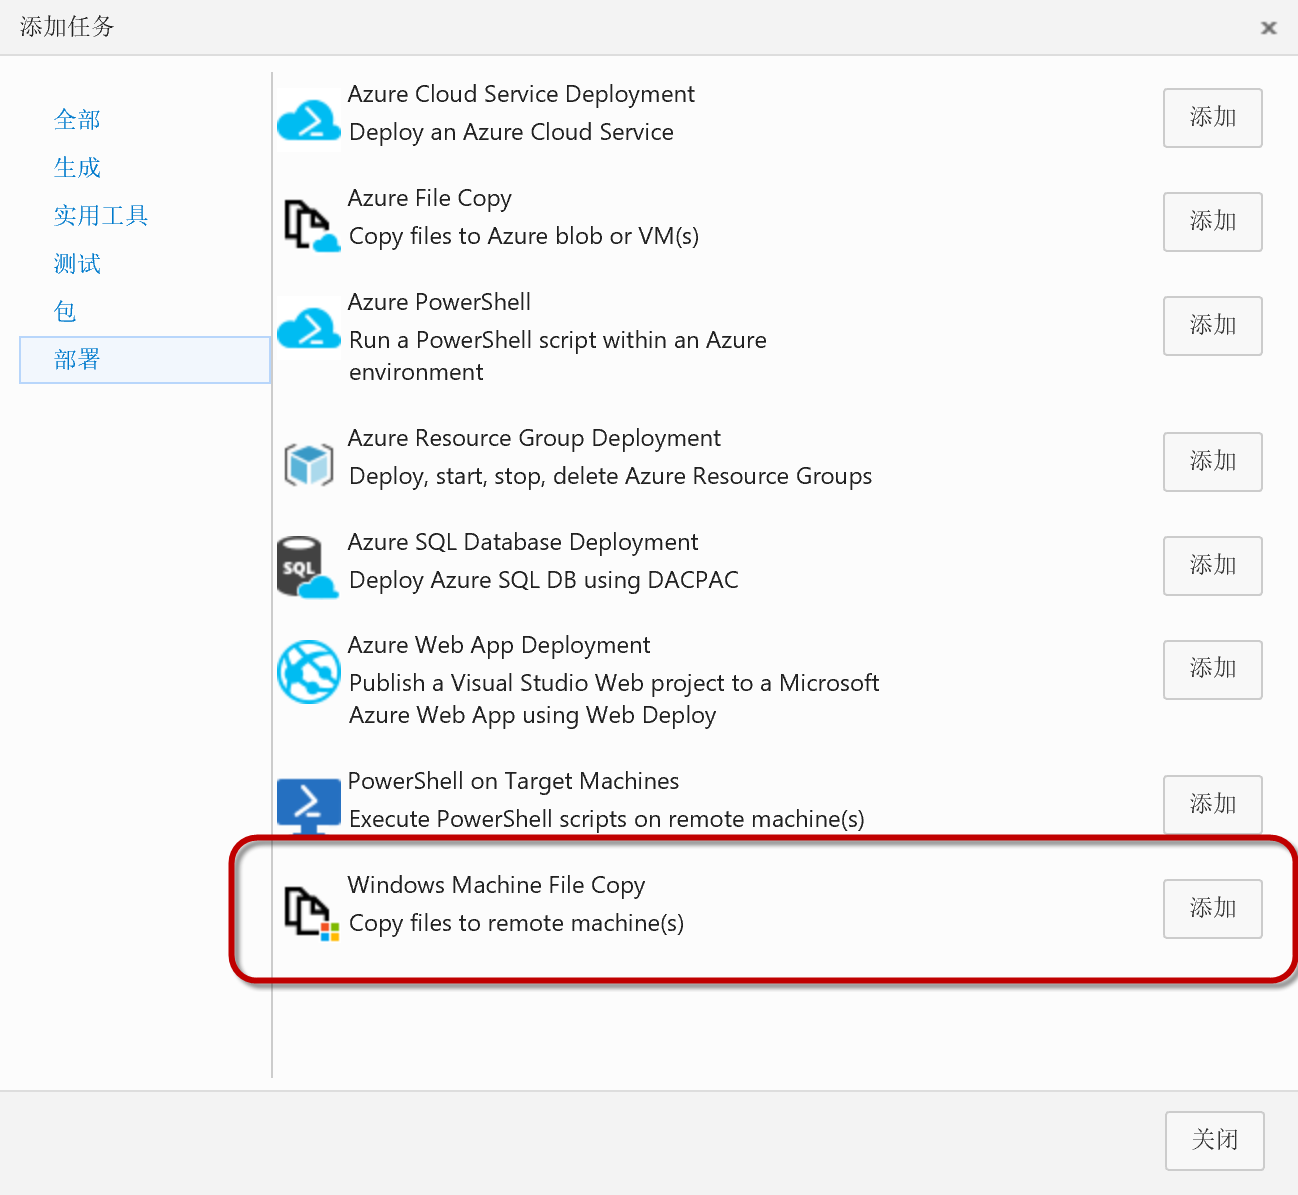Click the Azure File Copy icon
The width and height of the screenshot is (1298, 1195).
(311, 225)
